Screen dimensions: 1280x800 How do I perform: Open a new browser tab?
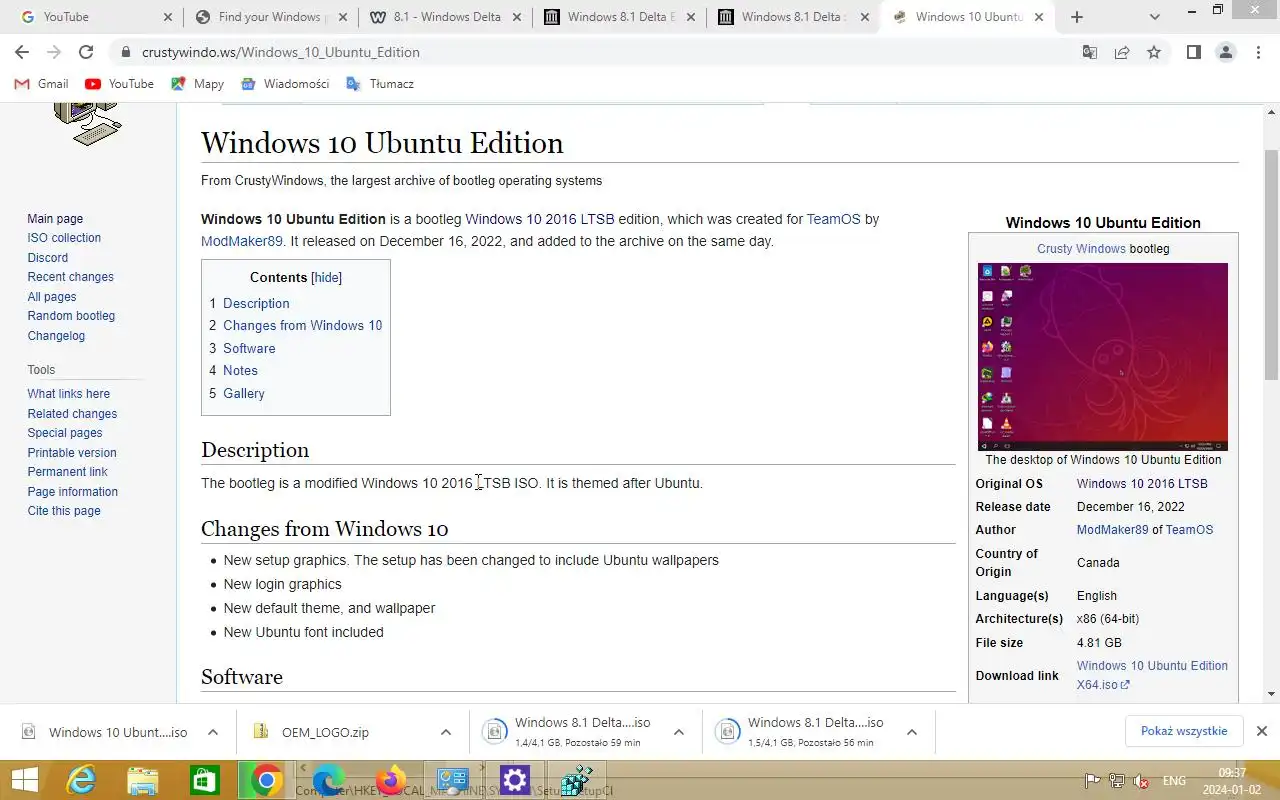1077,17
